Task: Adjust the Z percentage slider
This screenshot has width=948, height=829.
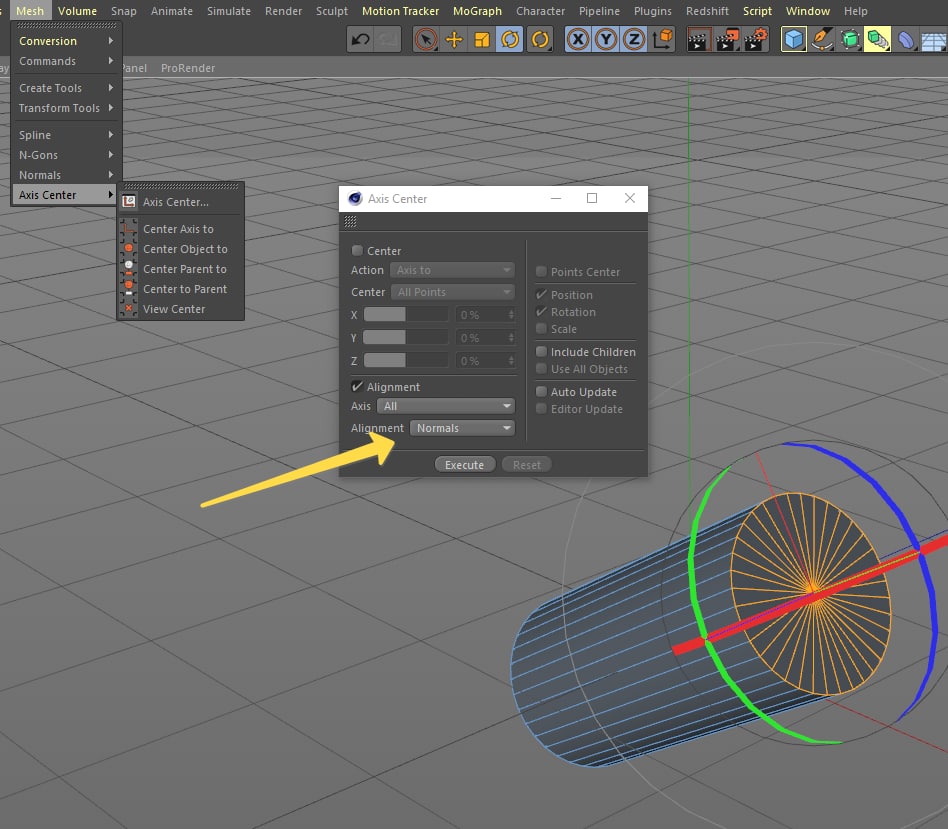Action: click(x=406, y=360)
